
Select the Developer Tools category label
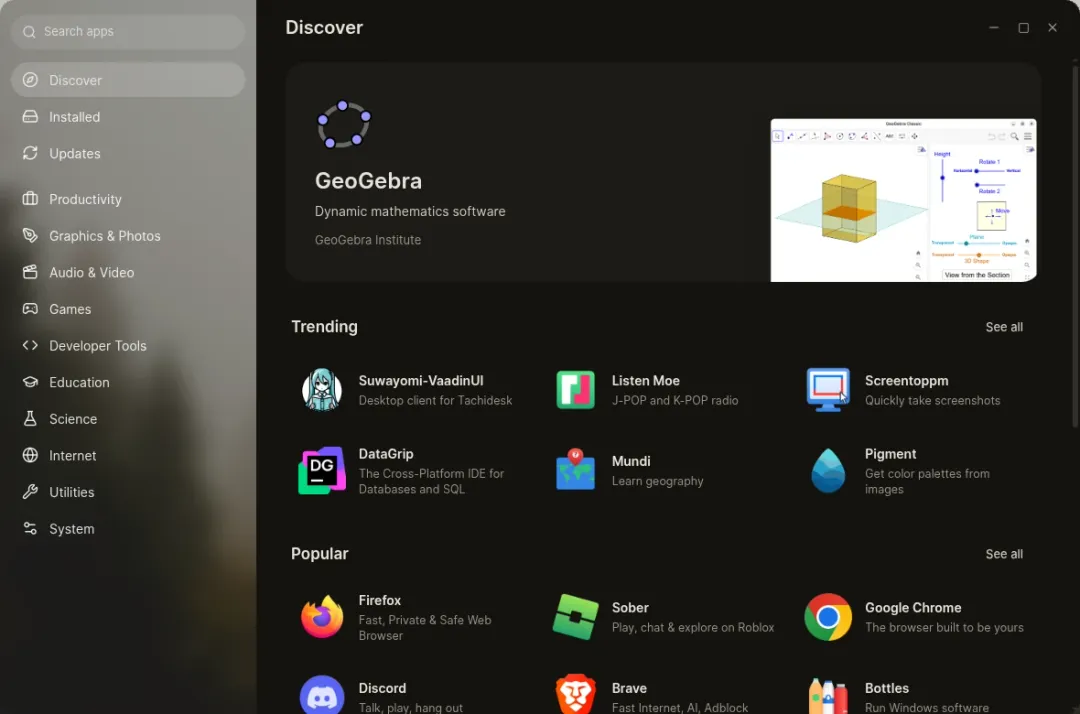98,346
